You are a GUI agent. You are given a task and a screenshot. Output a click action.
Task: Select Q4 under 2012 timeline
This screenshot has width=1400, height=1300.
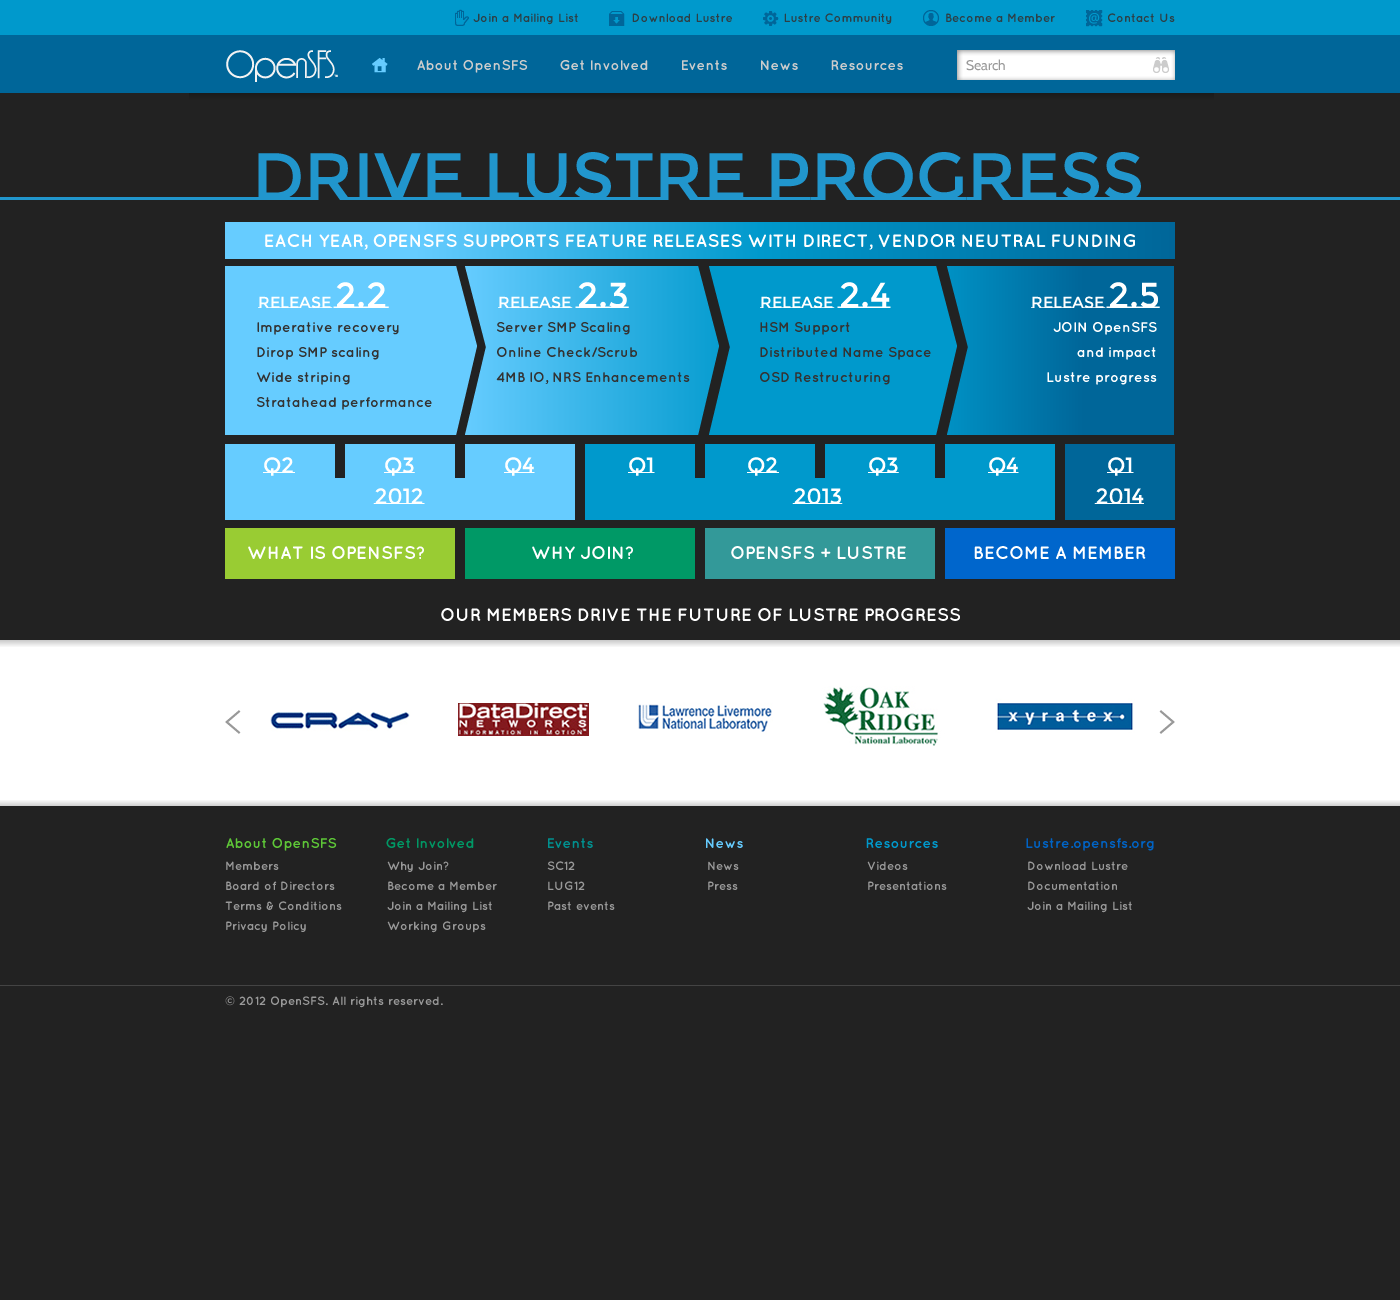520,465
